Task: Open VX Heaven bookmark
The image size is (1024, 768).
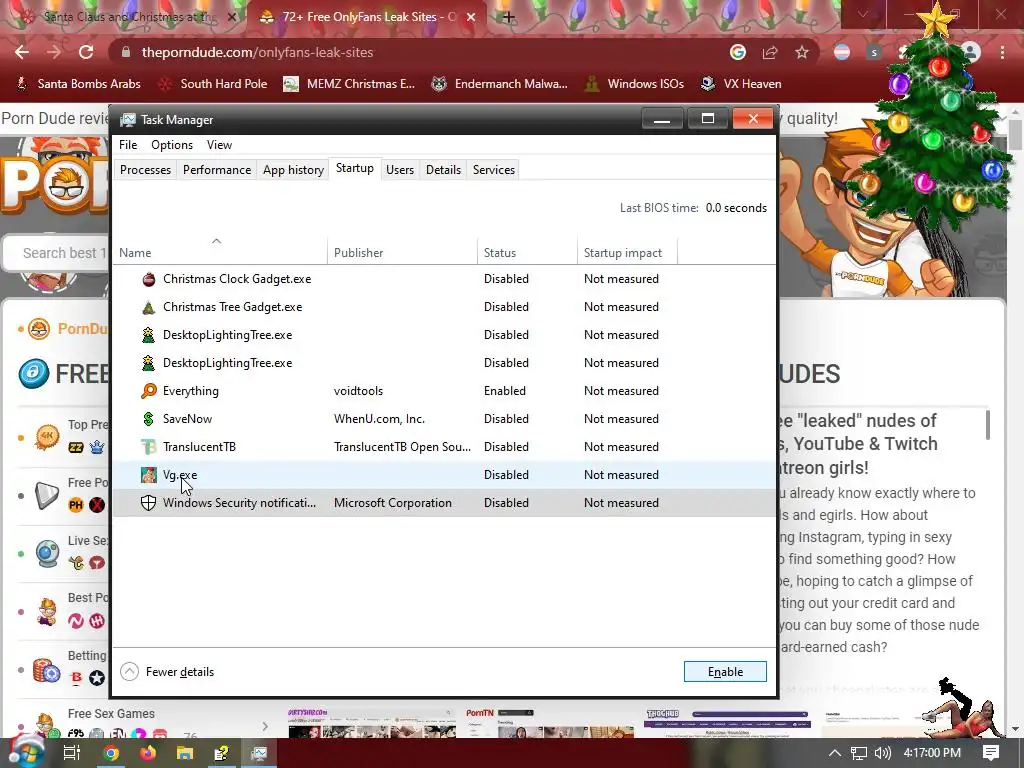Action: [x=741, y=84]
